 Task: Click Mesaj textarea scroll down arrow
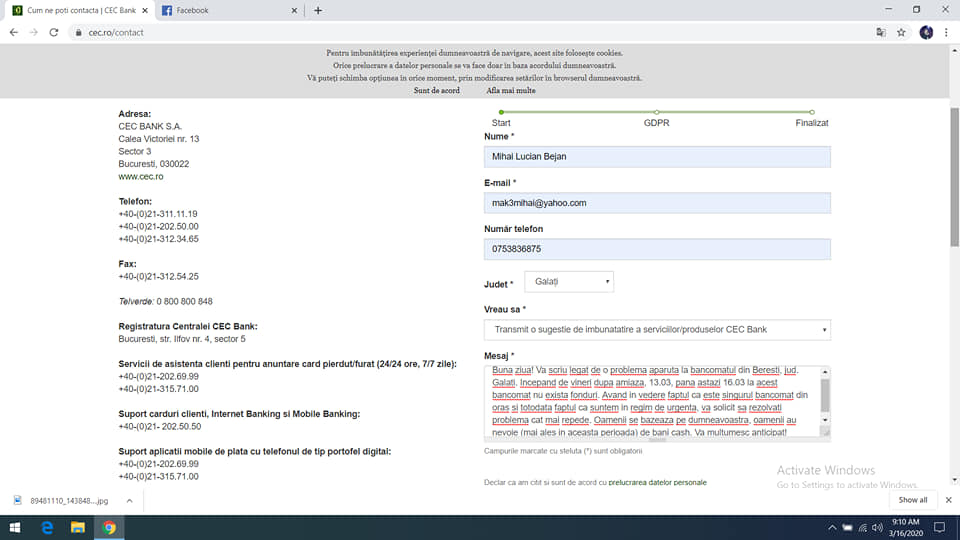[825, 420]
